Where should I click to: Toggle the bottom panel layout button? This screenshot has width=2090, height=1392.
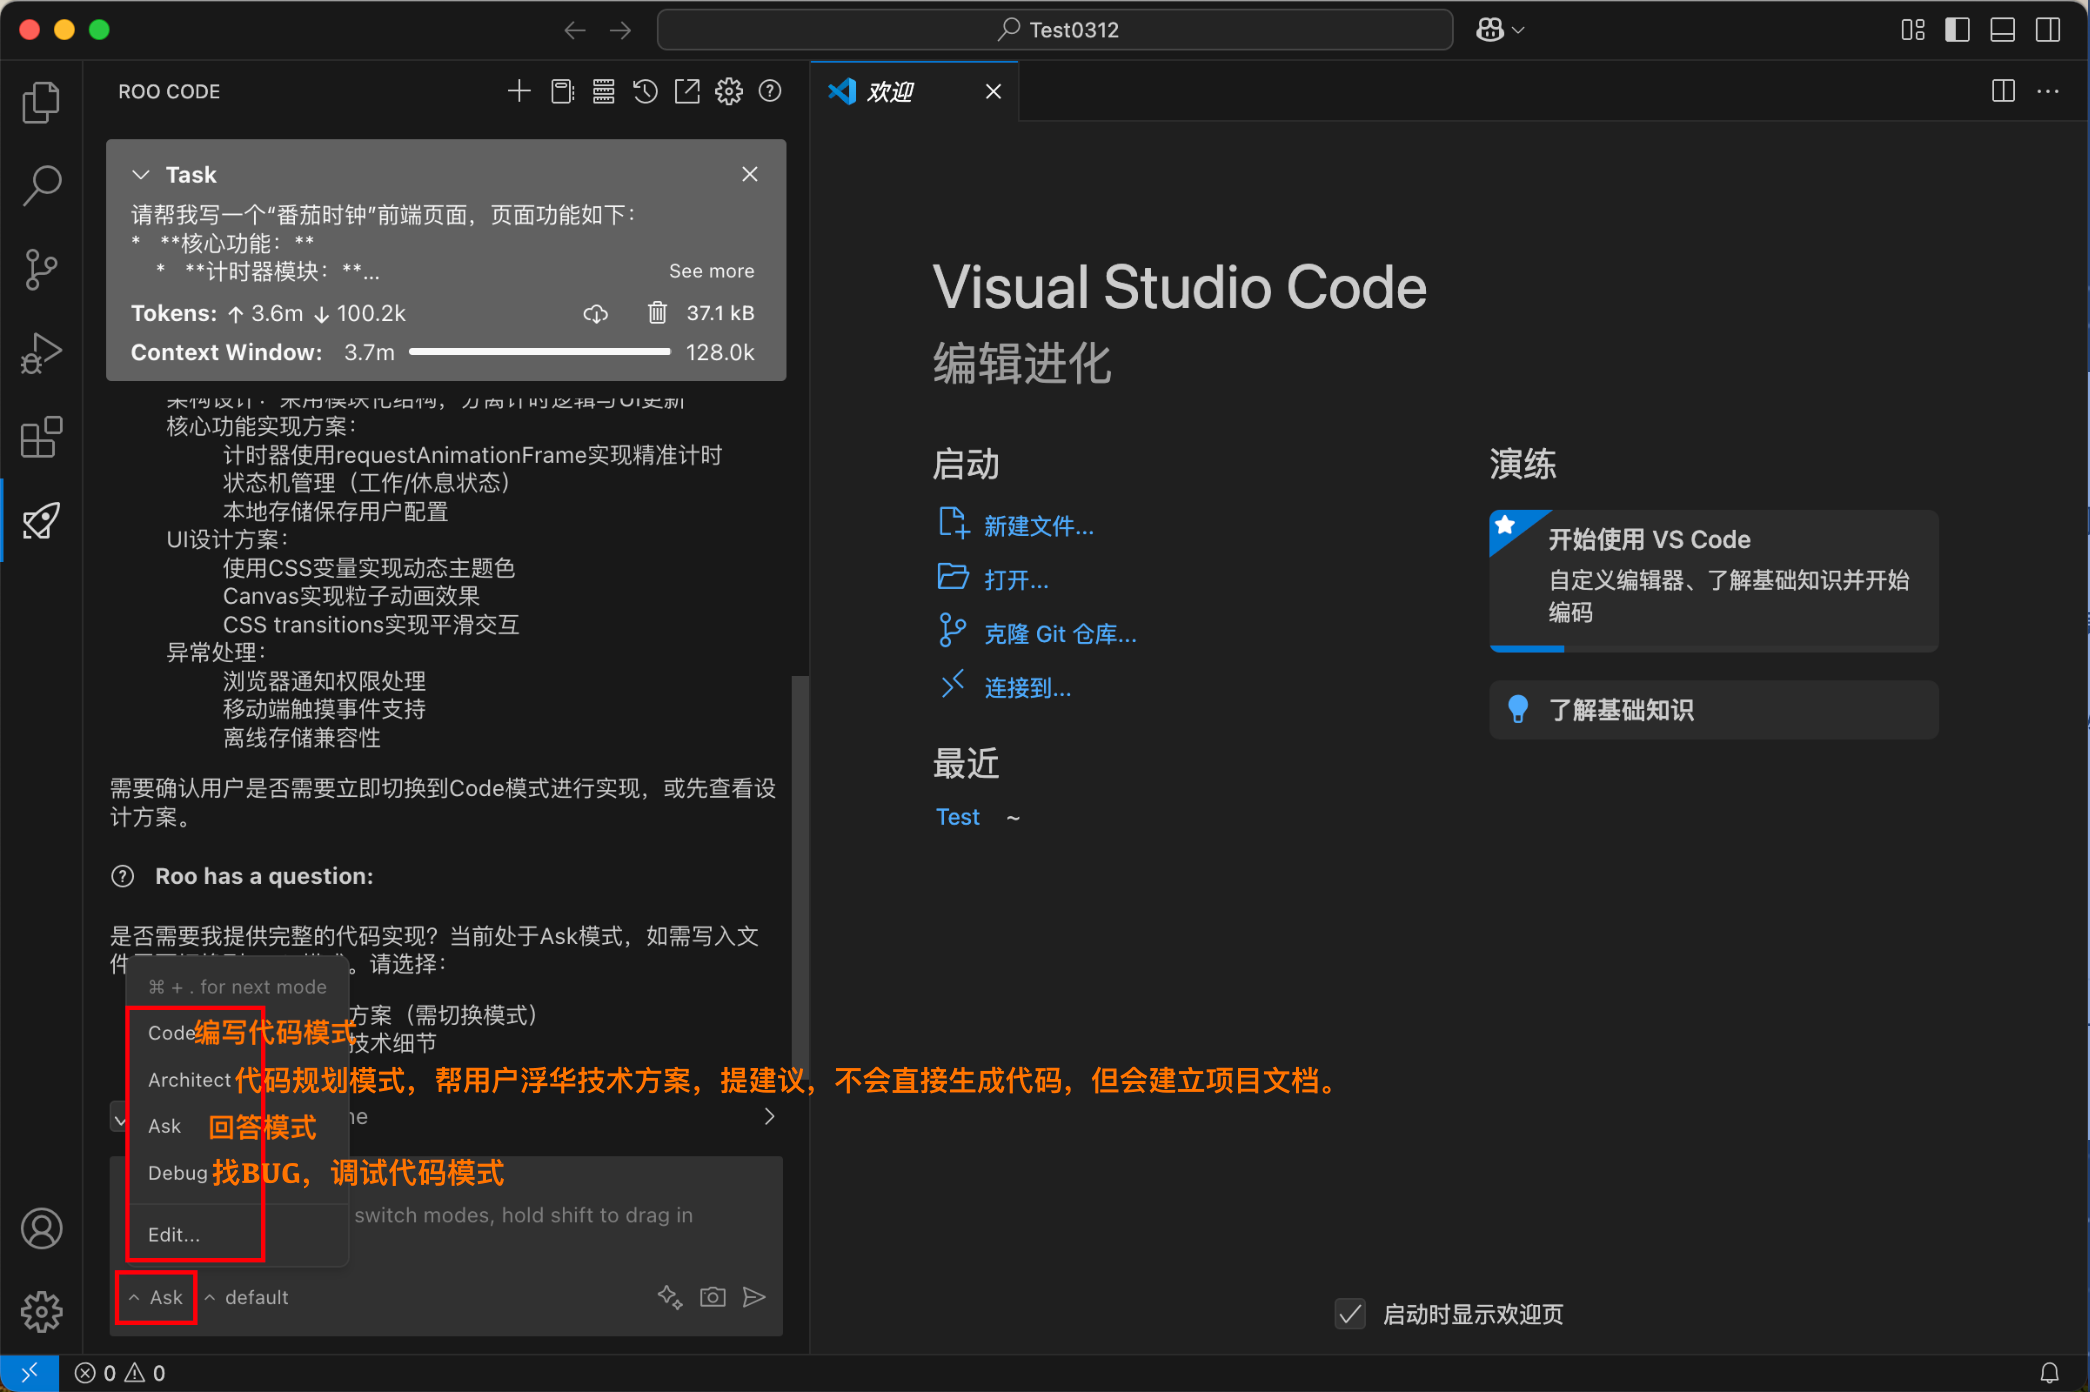[x=2002, y=30]
